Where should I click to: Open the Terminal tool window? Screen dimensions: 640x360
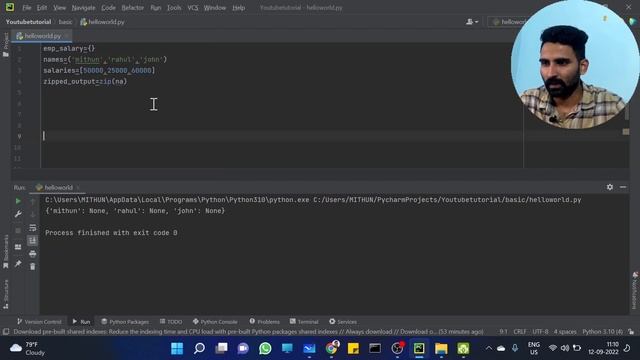[304, 322]
